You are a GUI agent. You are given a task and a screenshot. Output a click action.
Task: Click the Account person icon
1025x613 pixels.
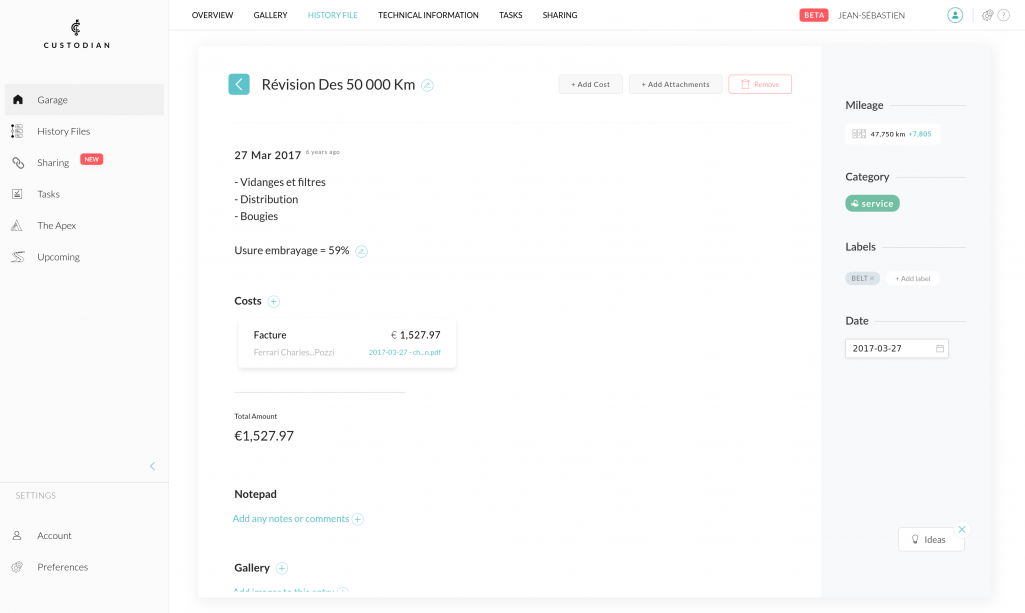[17, 535]
